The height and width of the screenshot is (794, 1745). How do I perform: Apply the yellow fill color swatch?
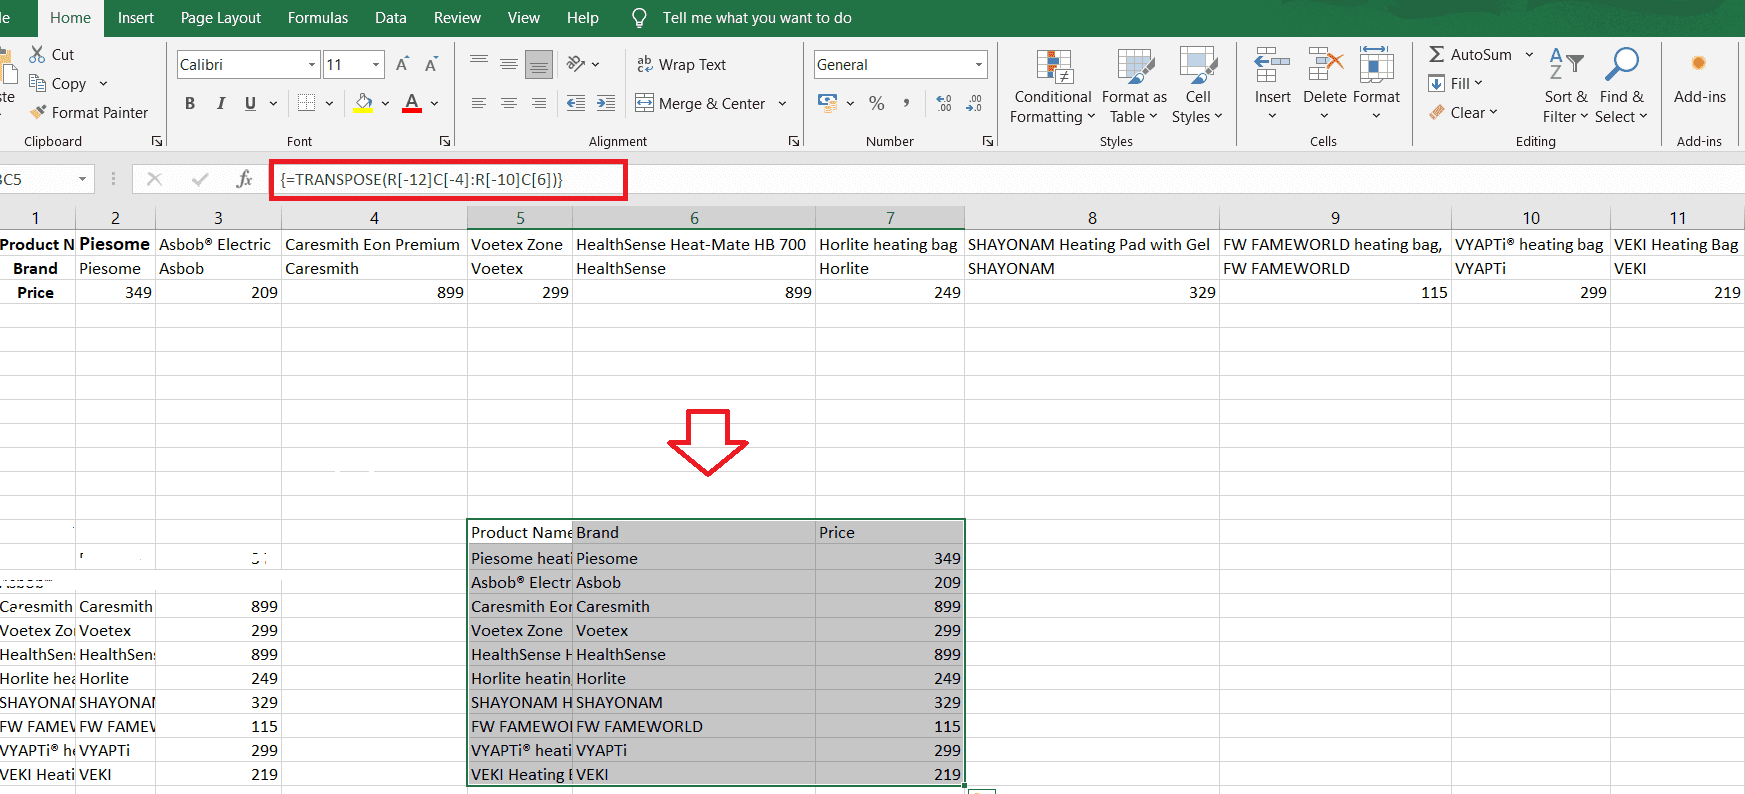(363, 103)
